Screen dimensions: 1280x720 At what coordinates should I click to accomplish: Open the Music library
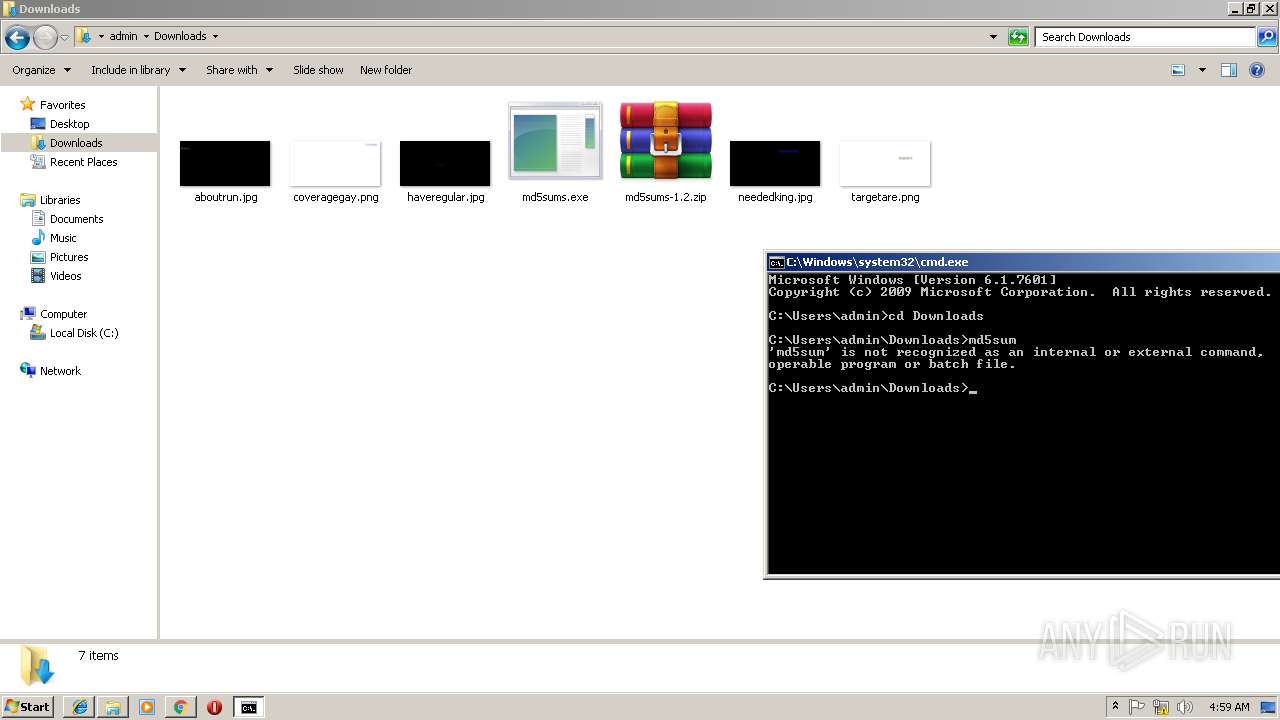(x=63, y=238)
